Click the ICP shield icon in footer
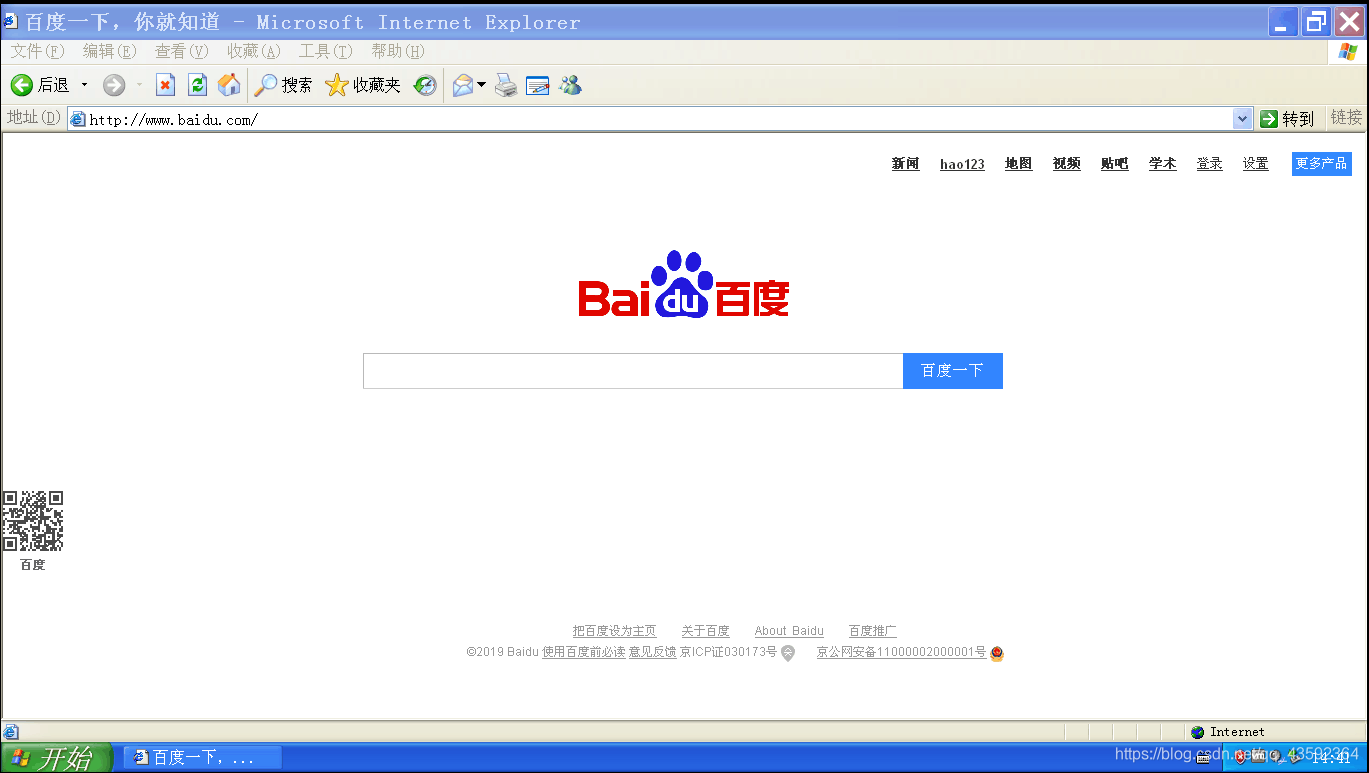This screenshot has height=773, width=1369. (x=788, y=653)
